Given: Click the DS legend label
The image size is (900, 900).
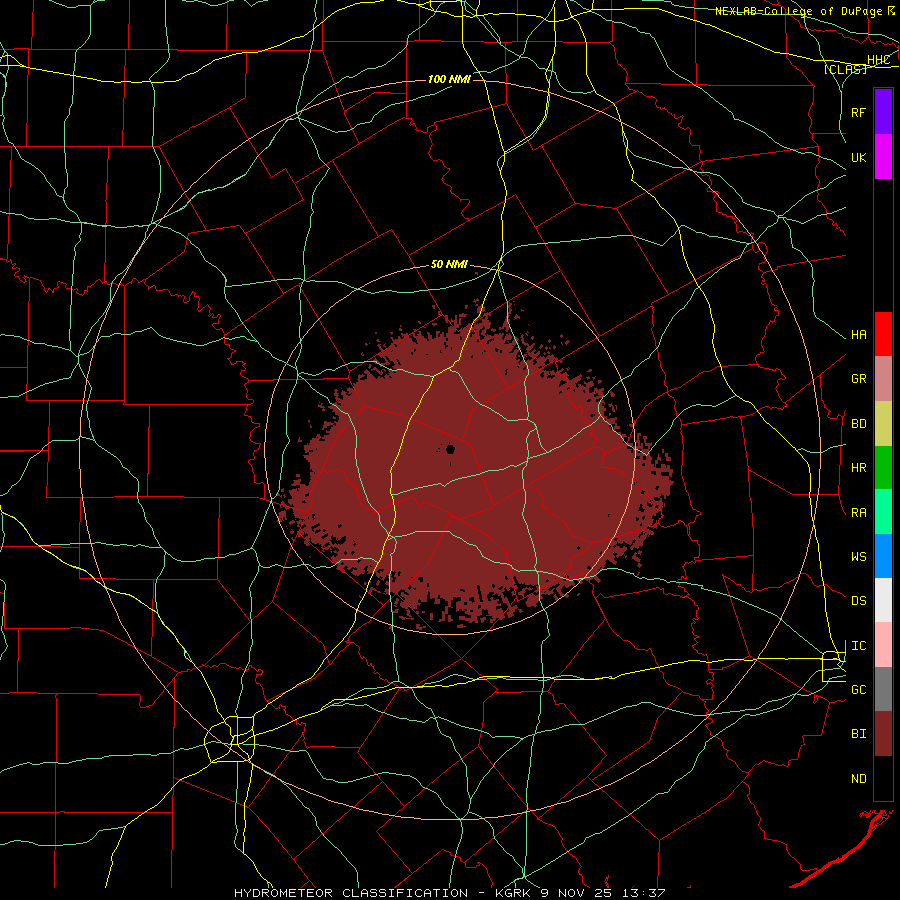Looking at the screenshot, I should pos(858,601).
